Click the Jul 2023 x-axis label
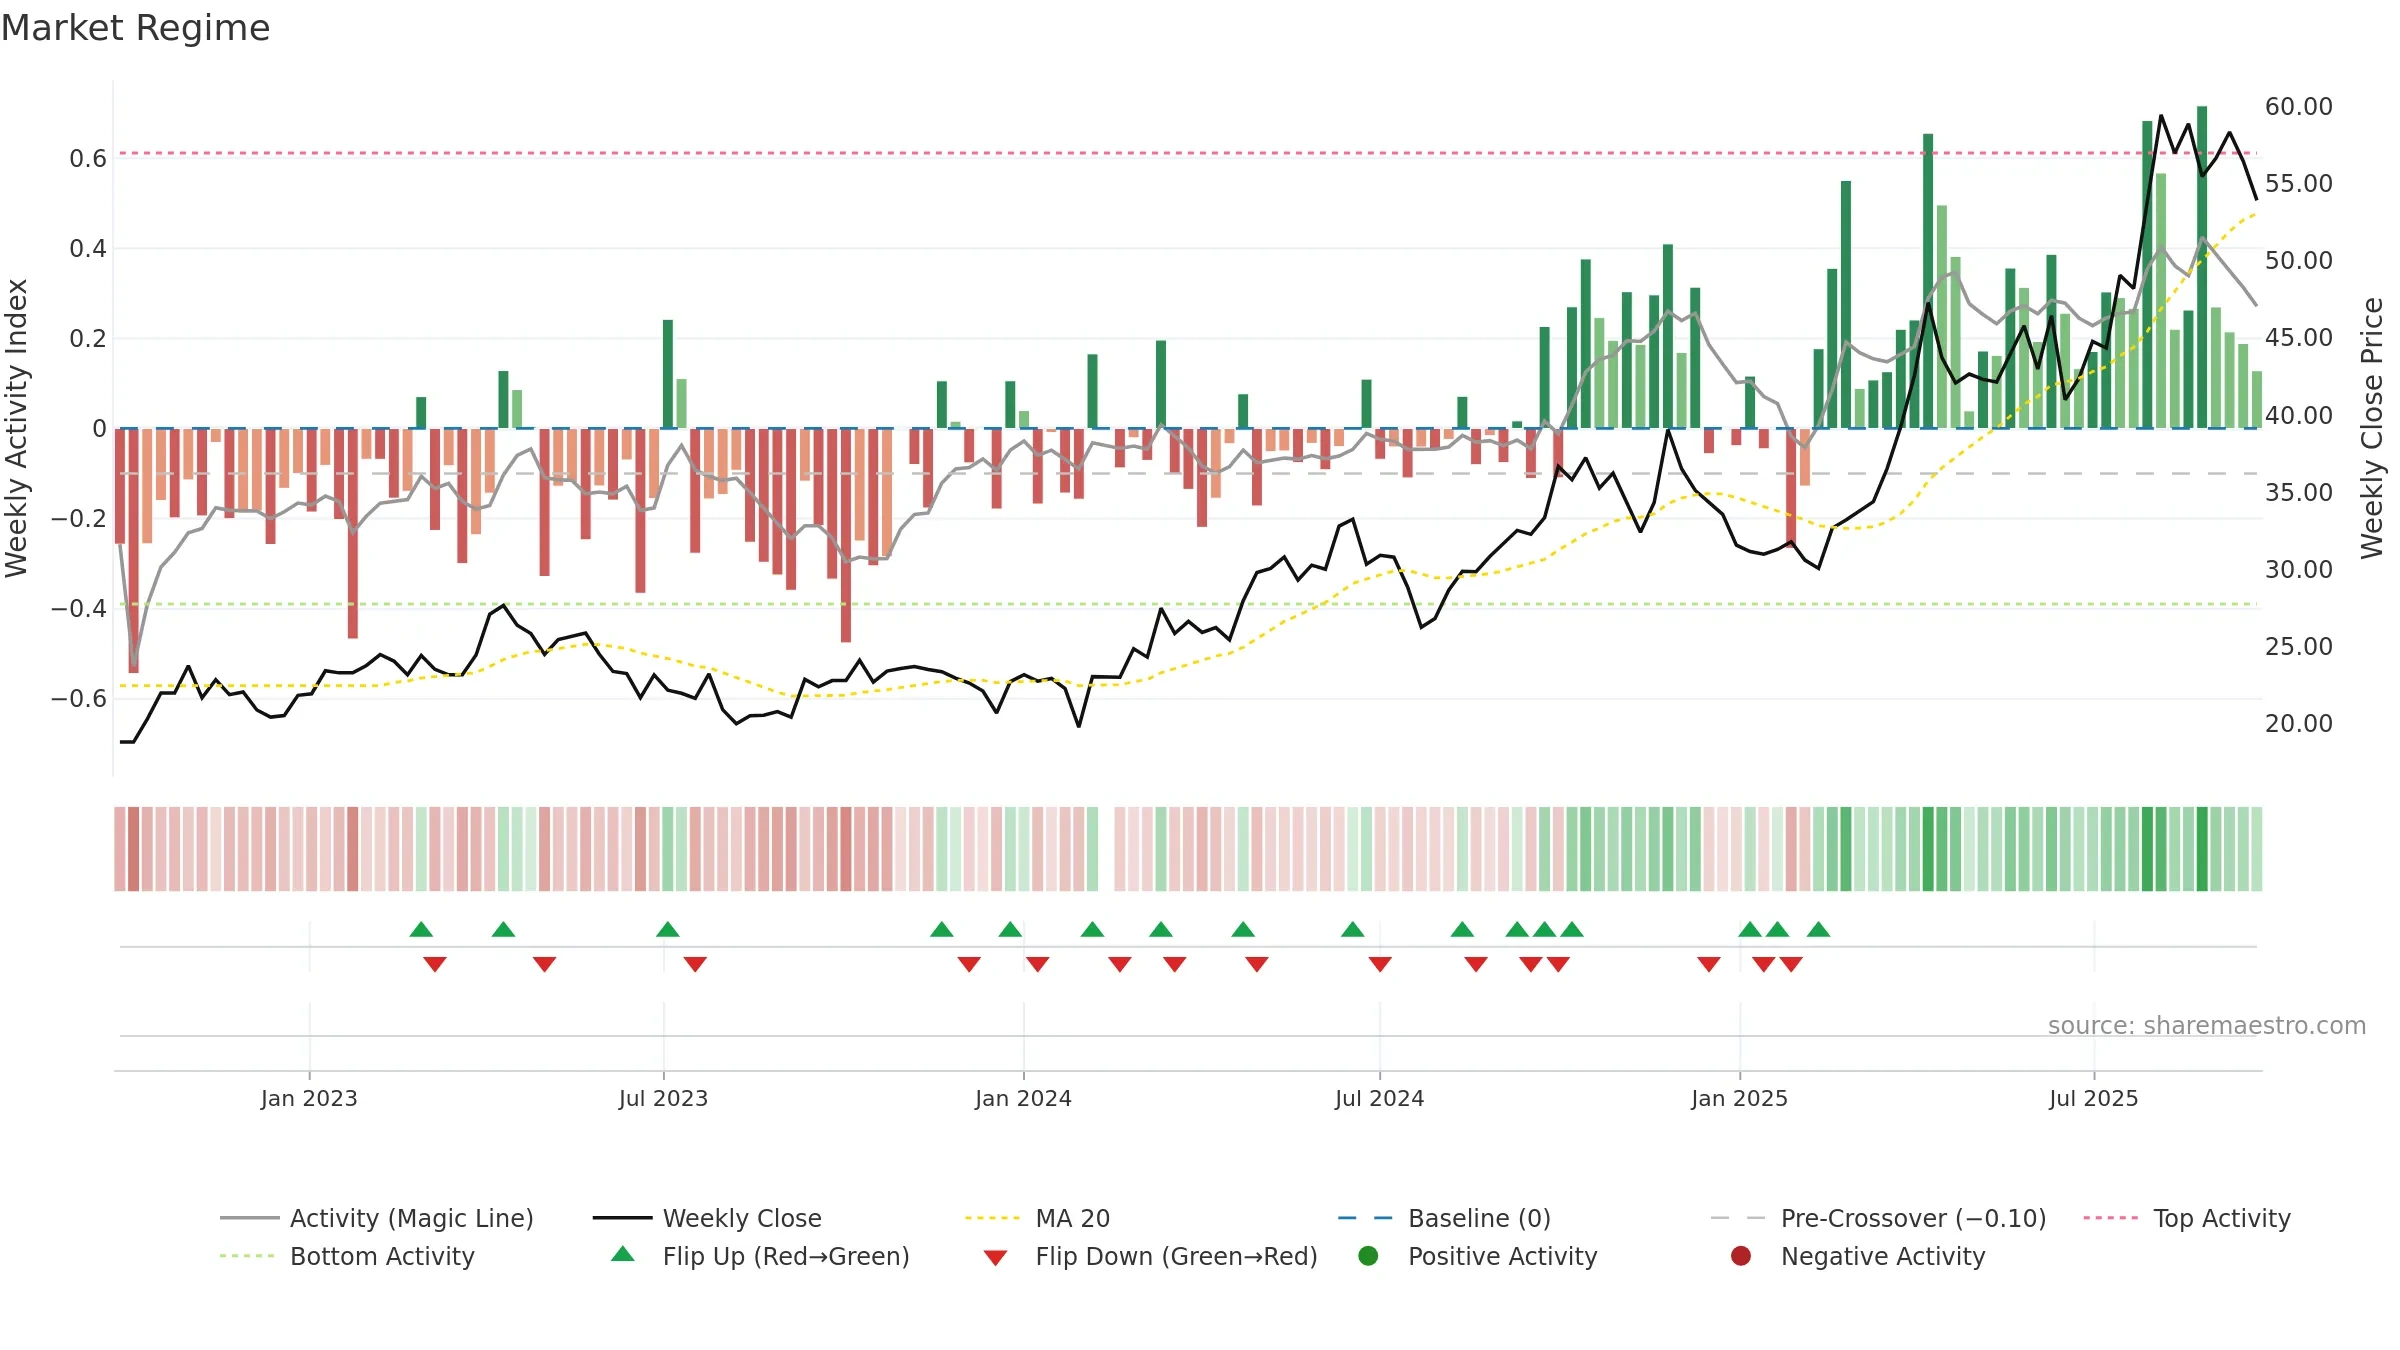The width and height of the screenshot is (2400, 1350). [663, 1098]
